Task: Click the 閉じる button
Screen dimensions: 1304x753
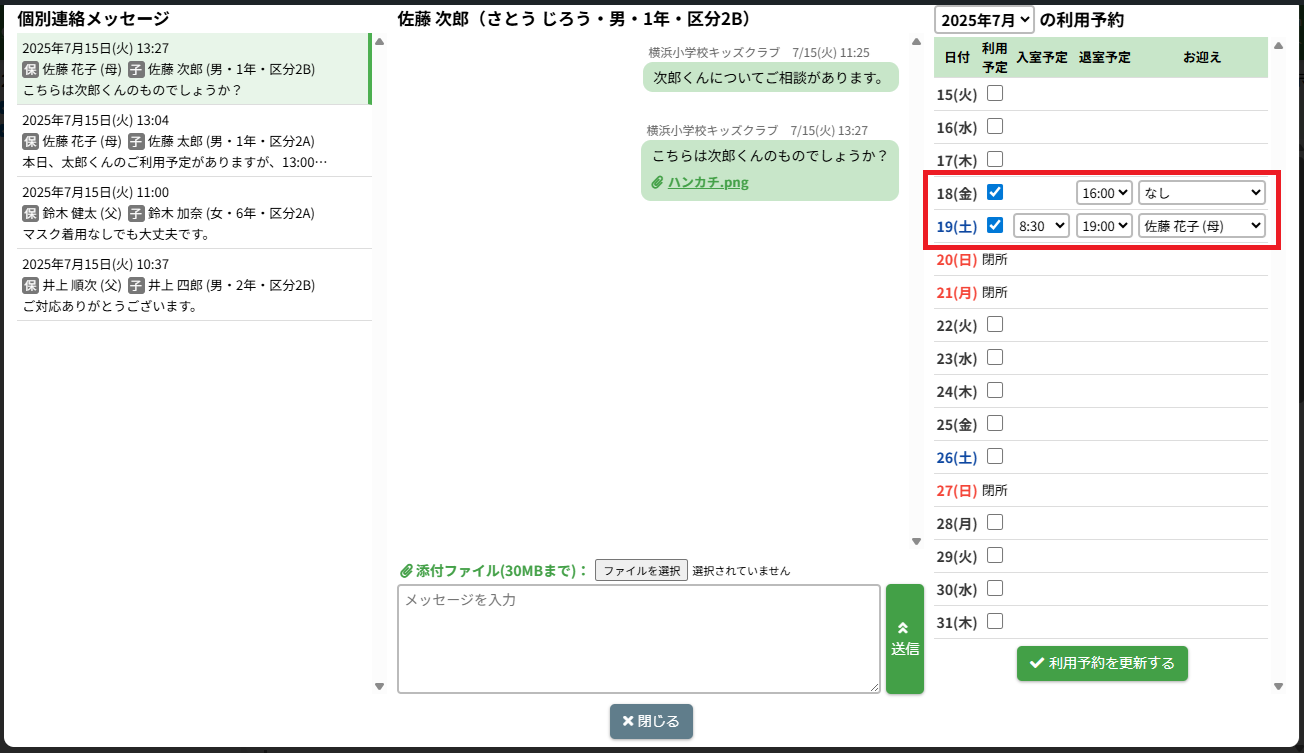Action: click(651, 721)
